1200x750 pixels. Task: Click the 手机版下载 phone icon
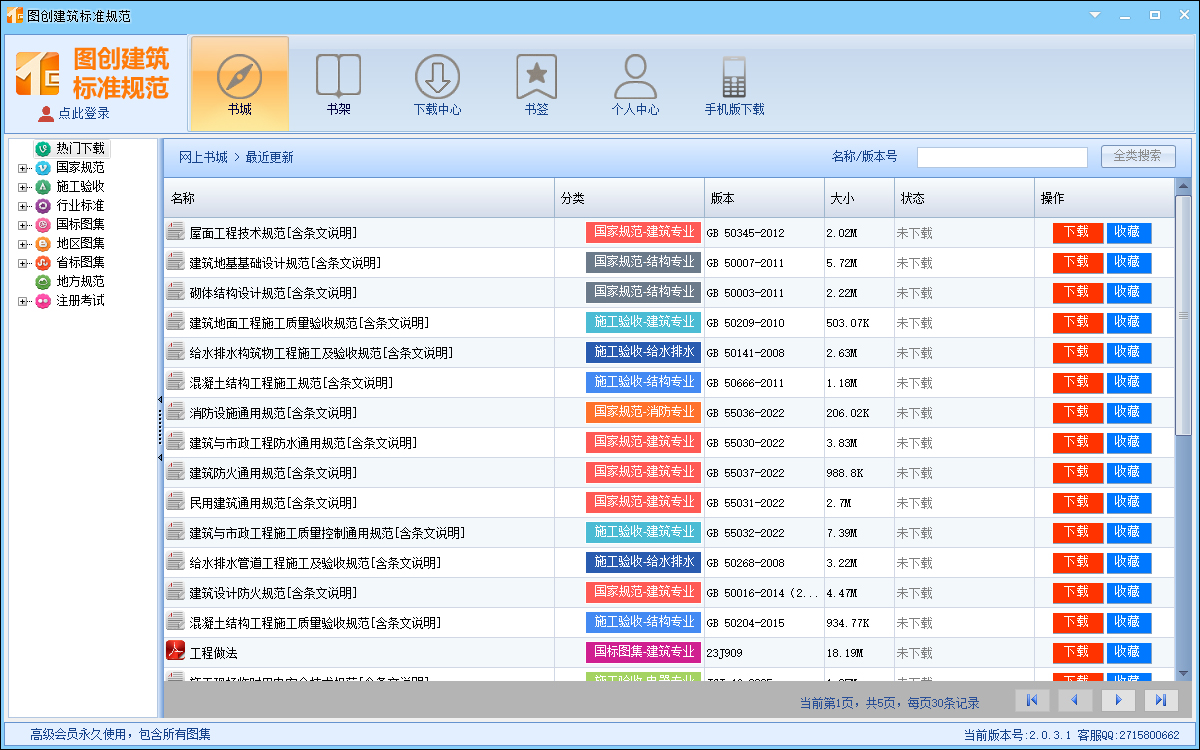pyautogui.click(x=734, y=77)
